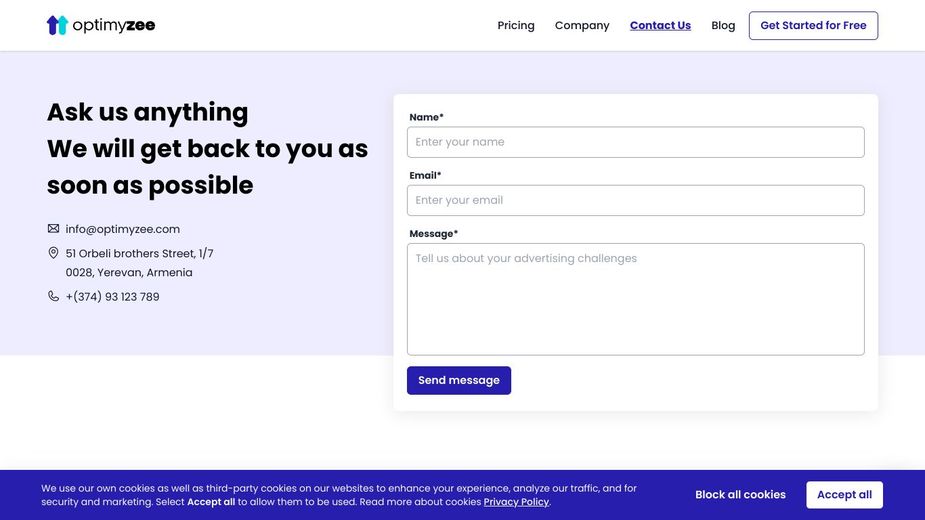The height and width of the screenshot is (520, 925).
Task: Click the location pin icon
Action: point(53,253)
